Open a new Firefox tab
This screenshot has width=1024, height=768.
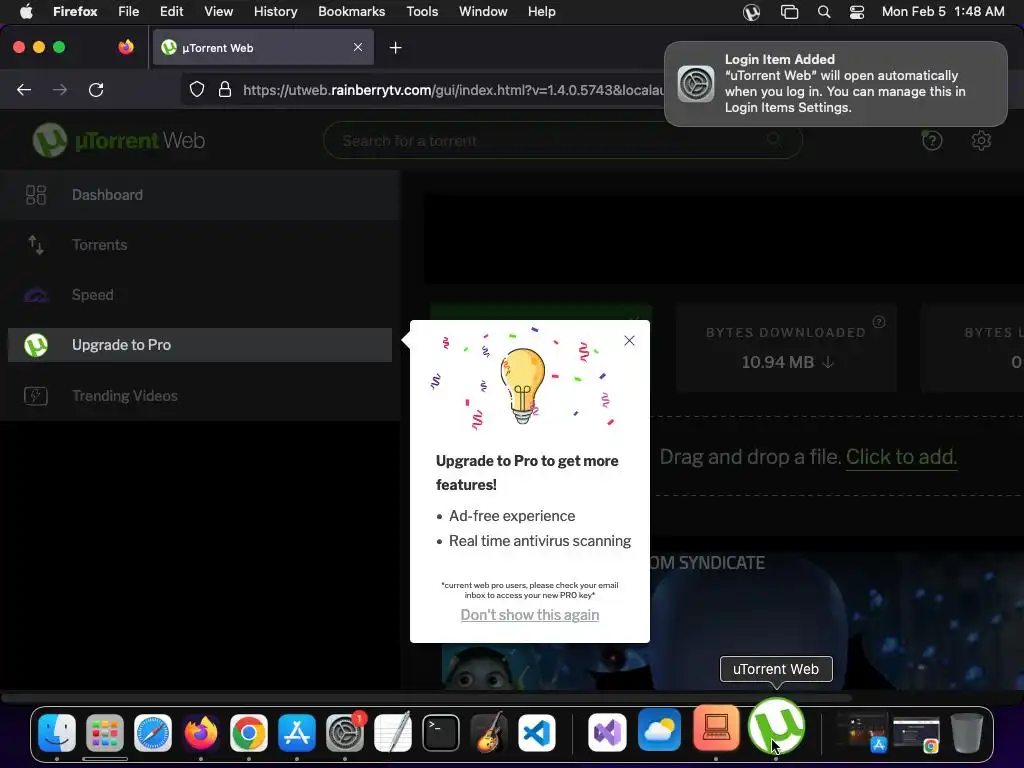click(x=395, y=48)
